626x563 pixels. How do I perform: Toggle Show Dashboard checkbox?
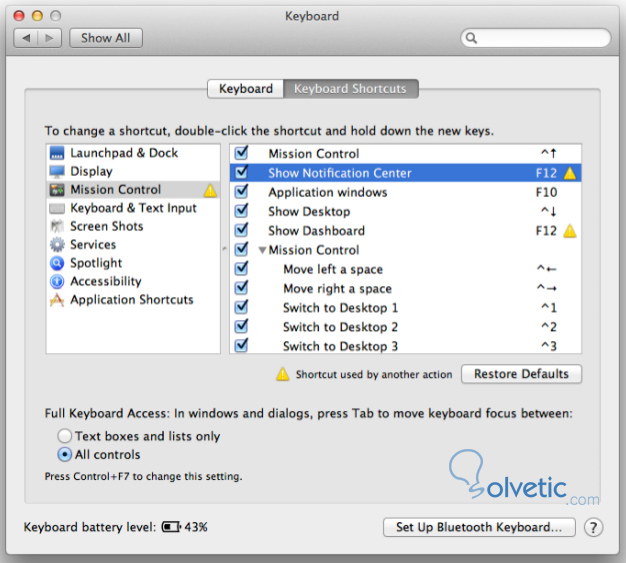coord(241,230)
